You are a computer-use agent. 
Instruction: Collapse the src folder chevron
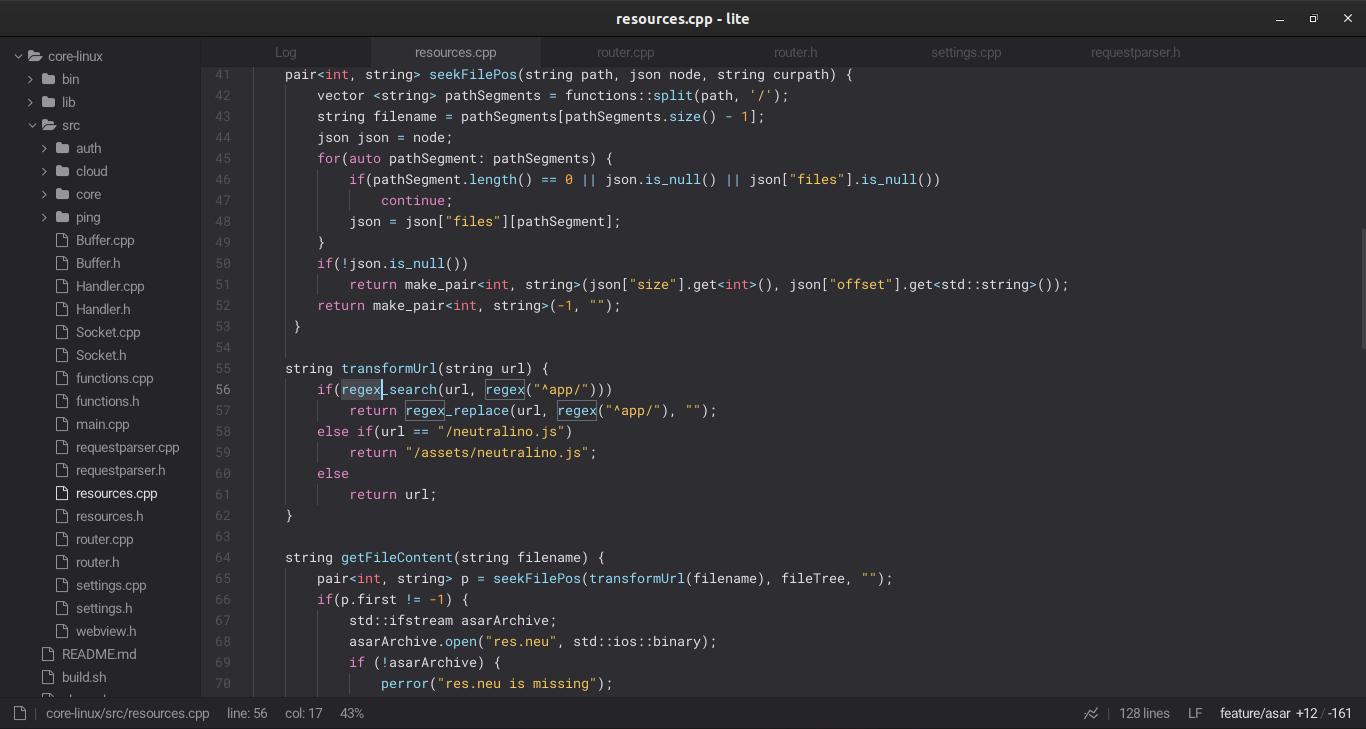point(31,125)
